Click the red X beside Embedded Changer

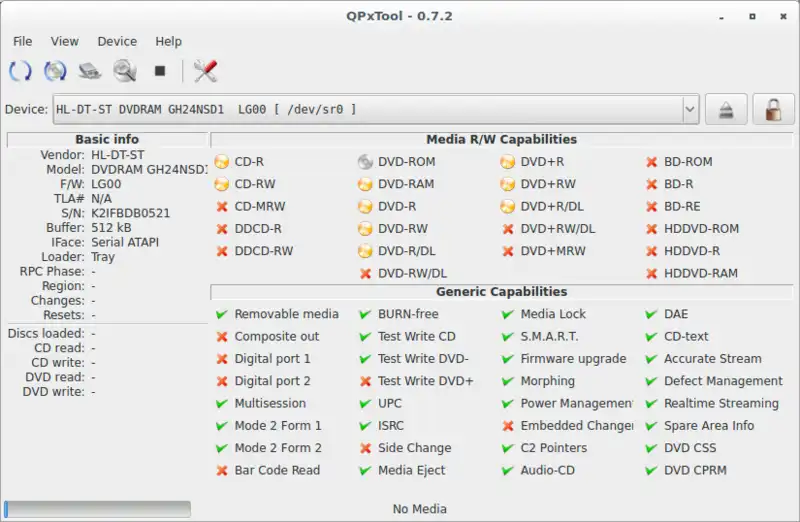pyautogui.click(x=507, y=426)
